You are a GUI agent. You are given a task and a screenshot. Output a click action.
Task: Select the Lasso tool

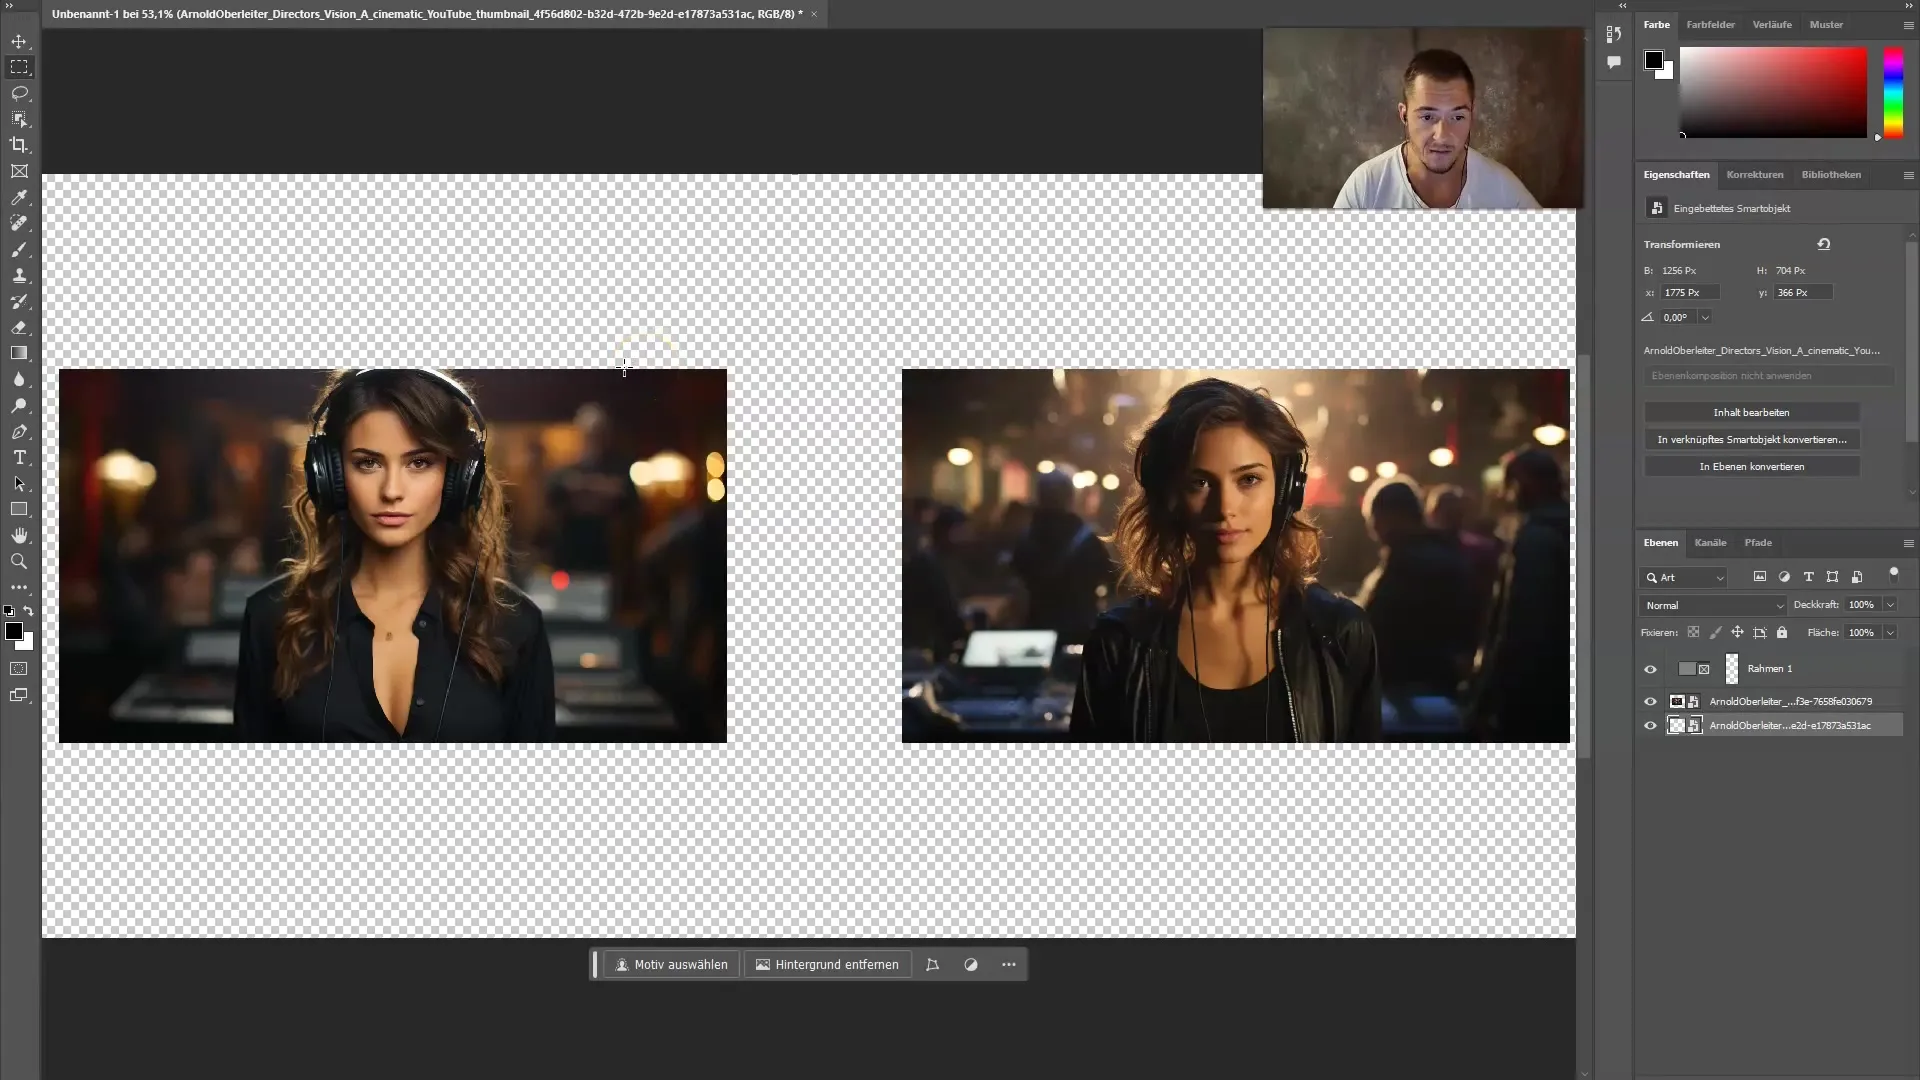tap(19, 93)
